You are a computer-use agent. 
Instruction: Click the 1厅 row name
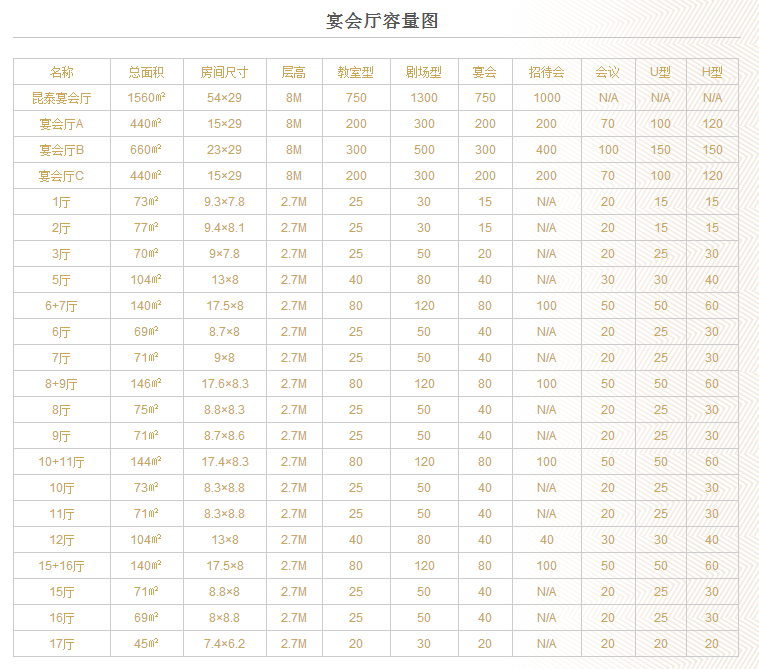61,202
